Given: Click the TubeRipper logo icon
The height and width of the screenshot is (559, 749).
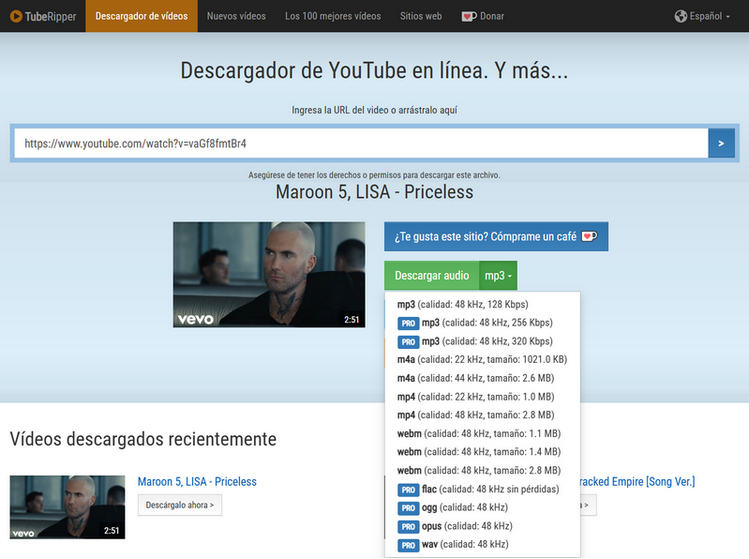Looking at the screenshot, I should (16, 16).
